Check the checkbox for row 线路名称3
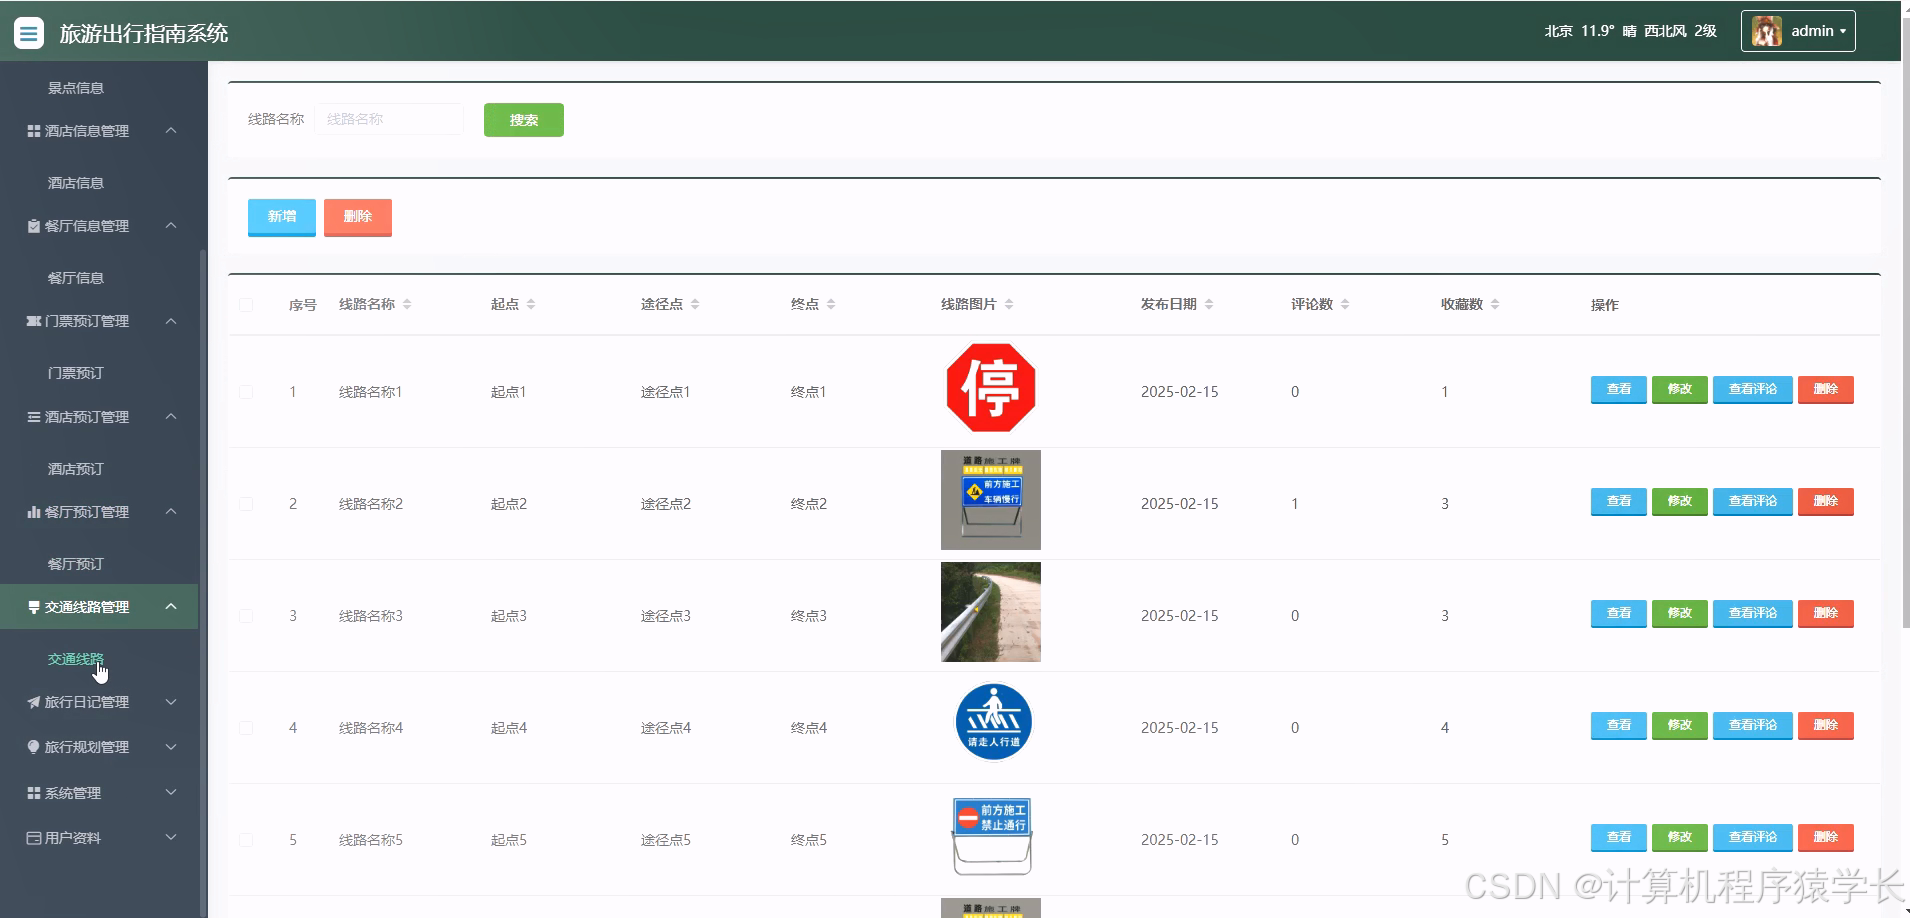Image resolution: width=1910 pixels, height=918 pixels. [246, 616]
